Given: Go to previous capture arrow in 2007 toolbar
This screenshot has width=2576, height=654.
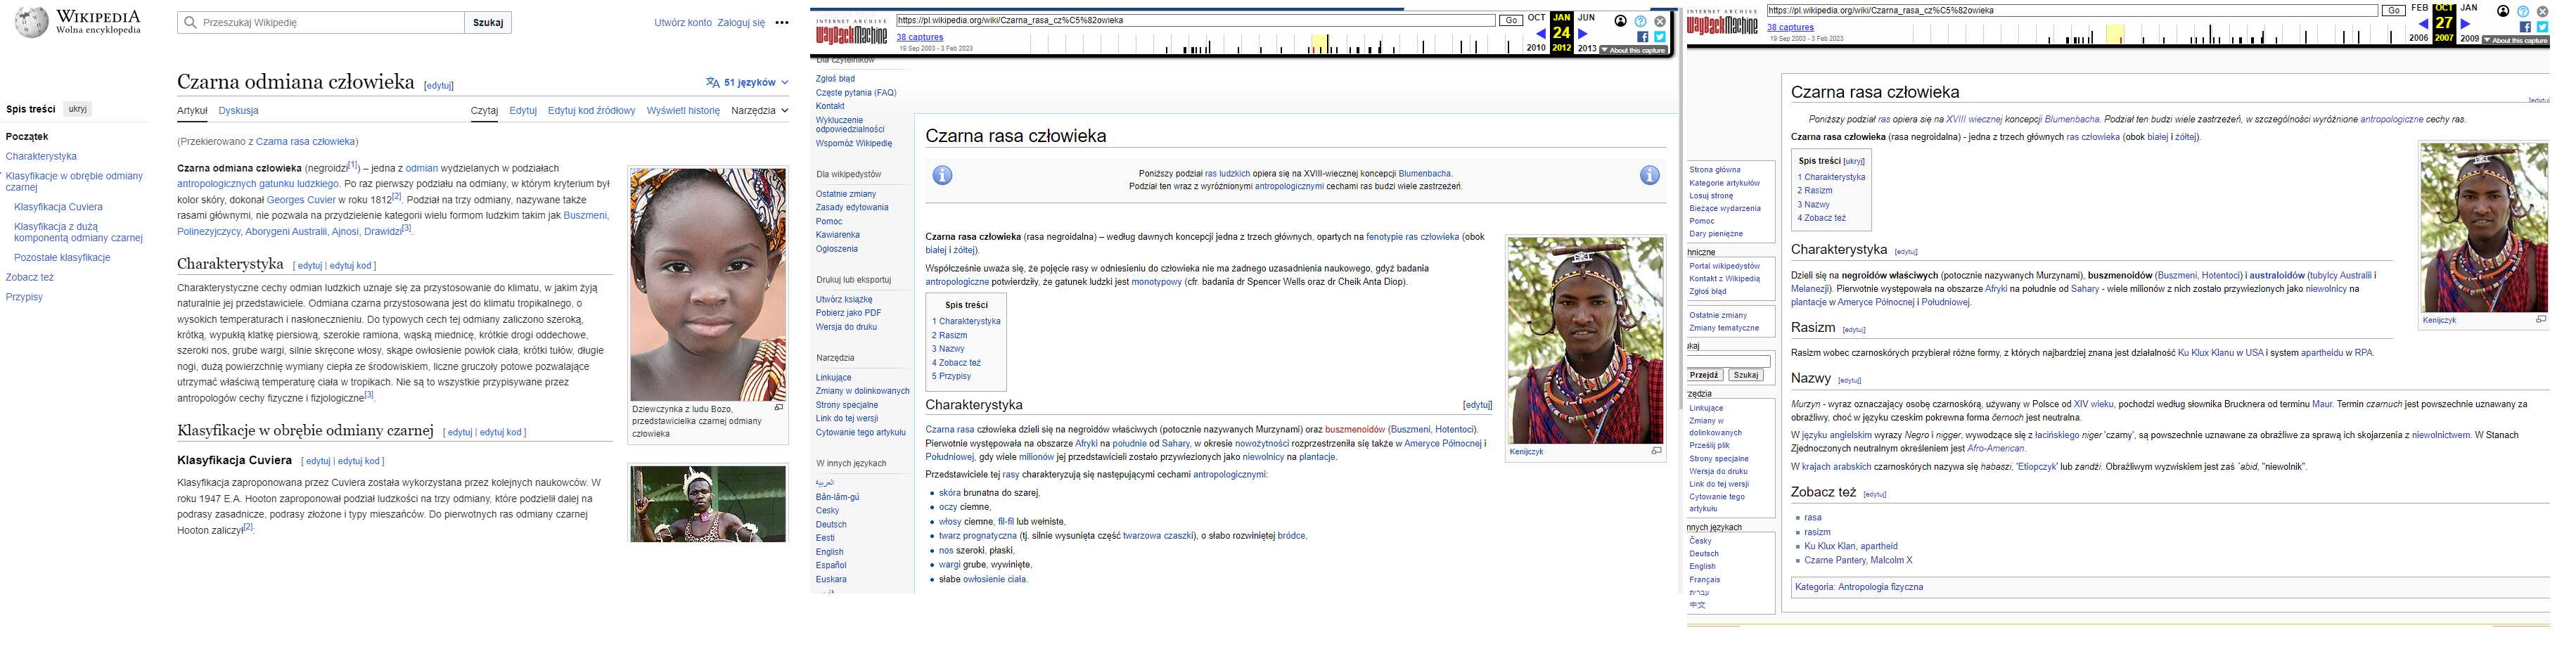Looking at the screenshot, I should (2423, 24).
